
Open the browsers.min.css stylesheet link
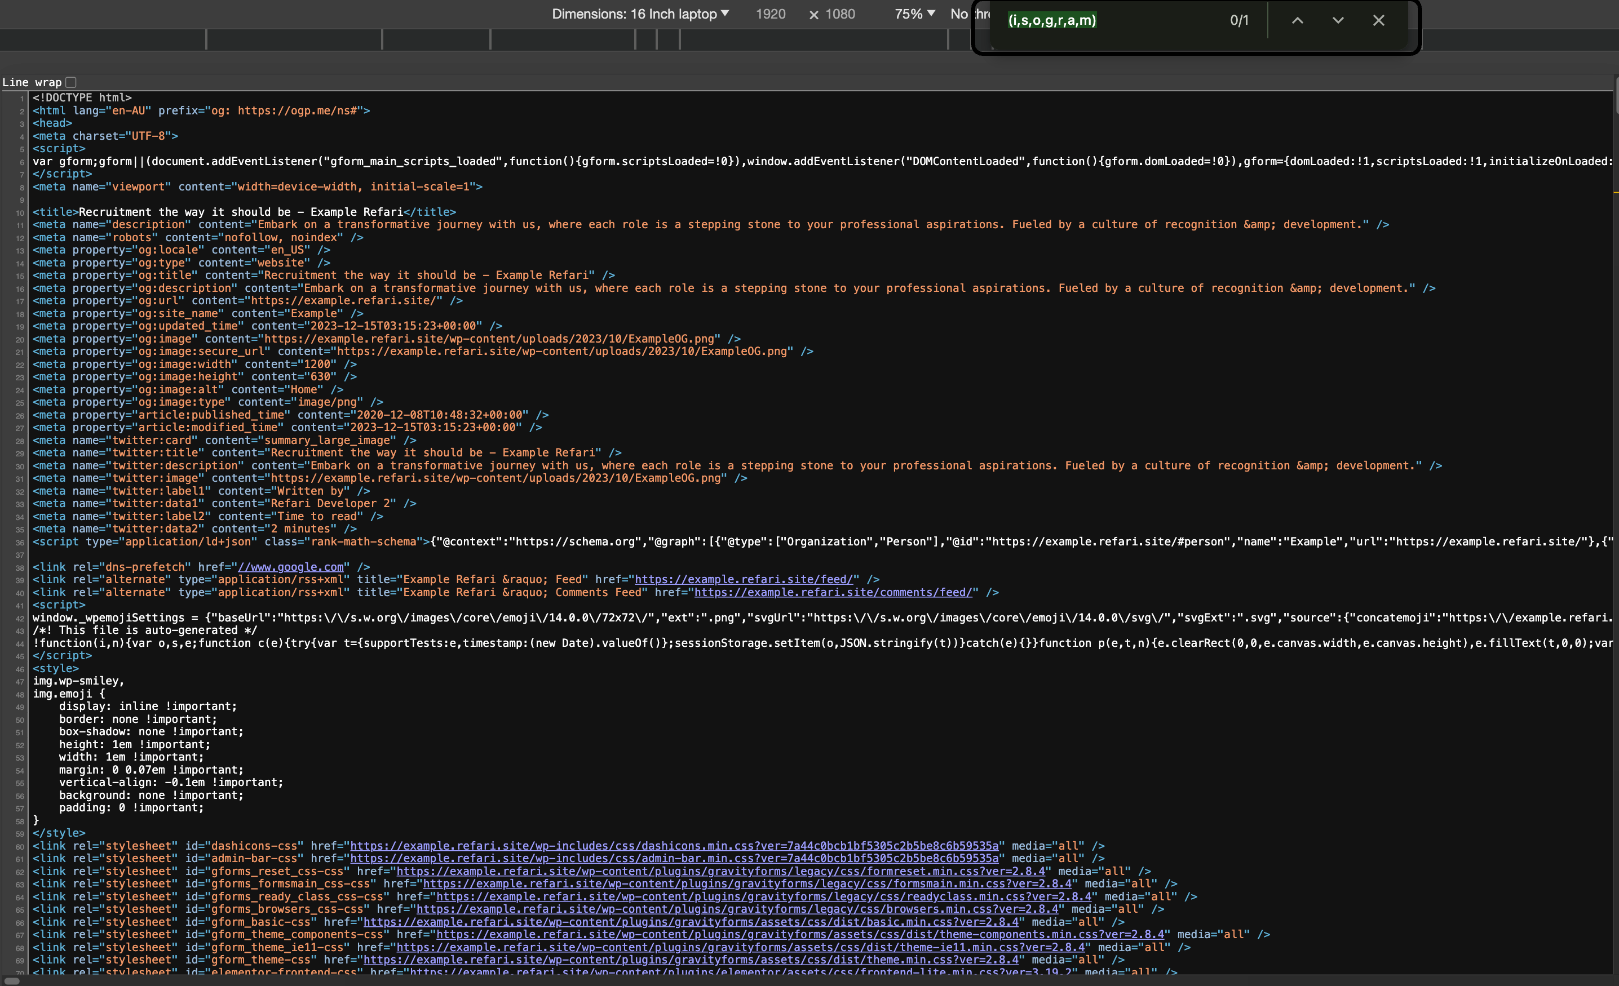click(737, 909)
